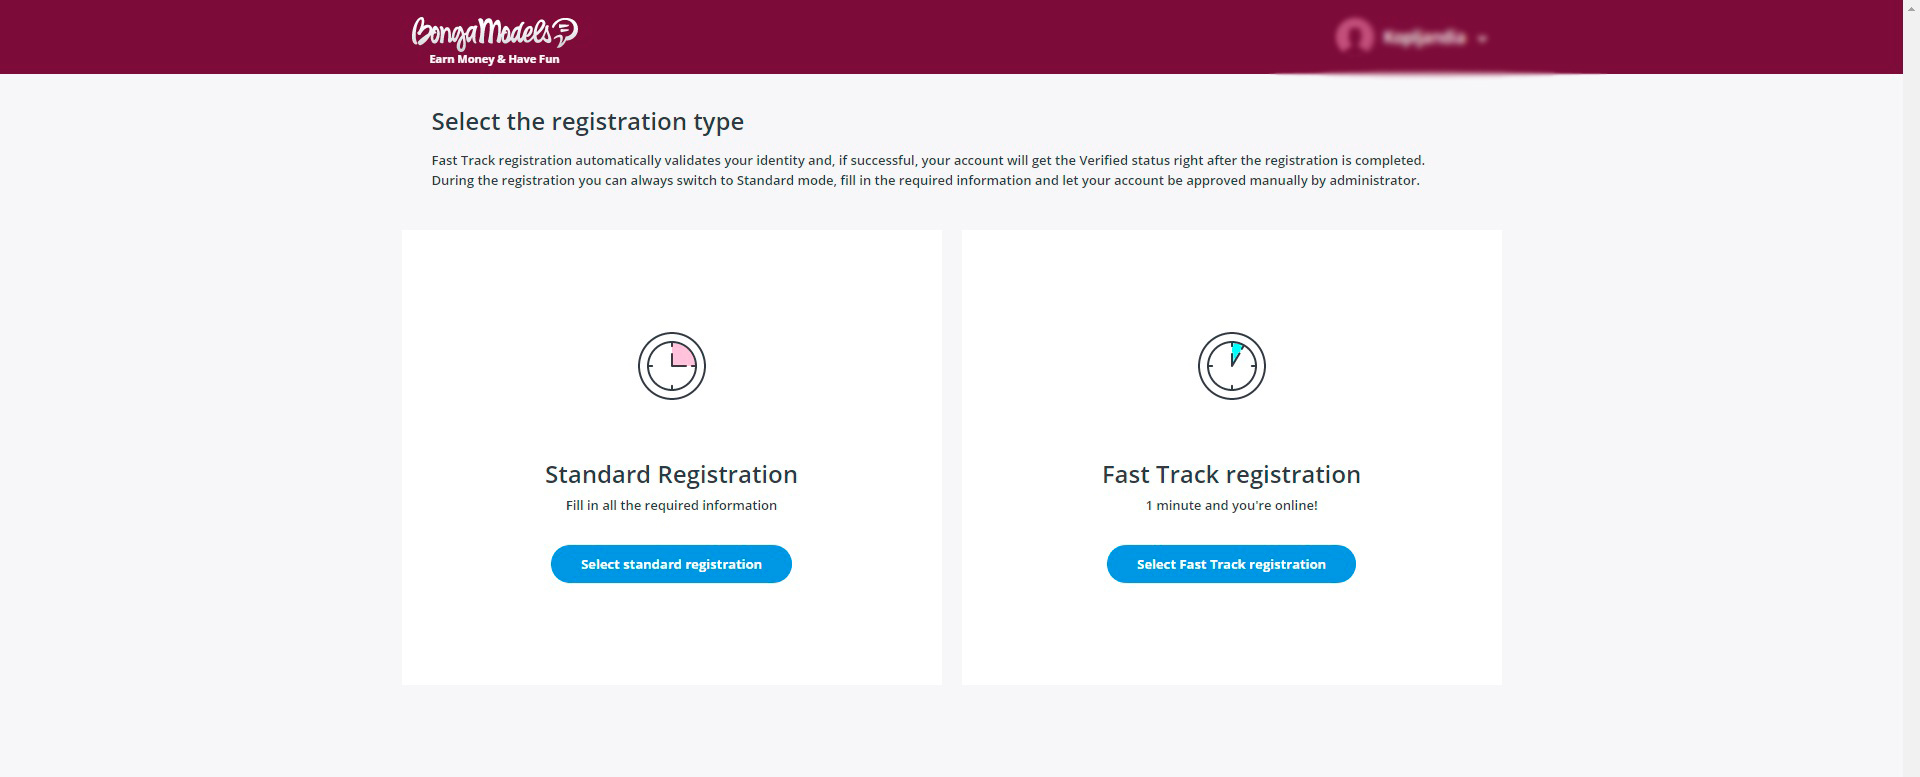Viewport: 1920px width, 777px height.
Task: Expand the account dropdown arrow
Action: click(1482, 39)
